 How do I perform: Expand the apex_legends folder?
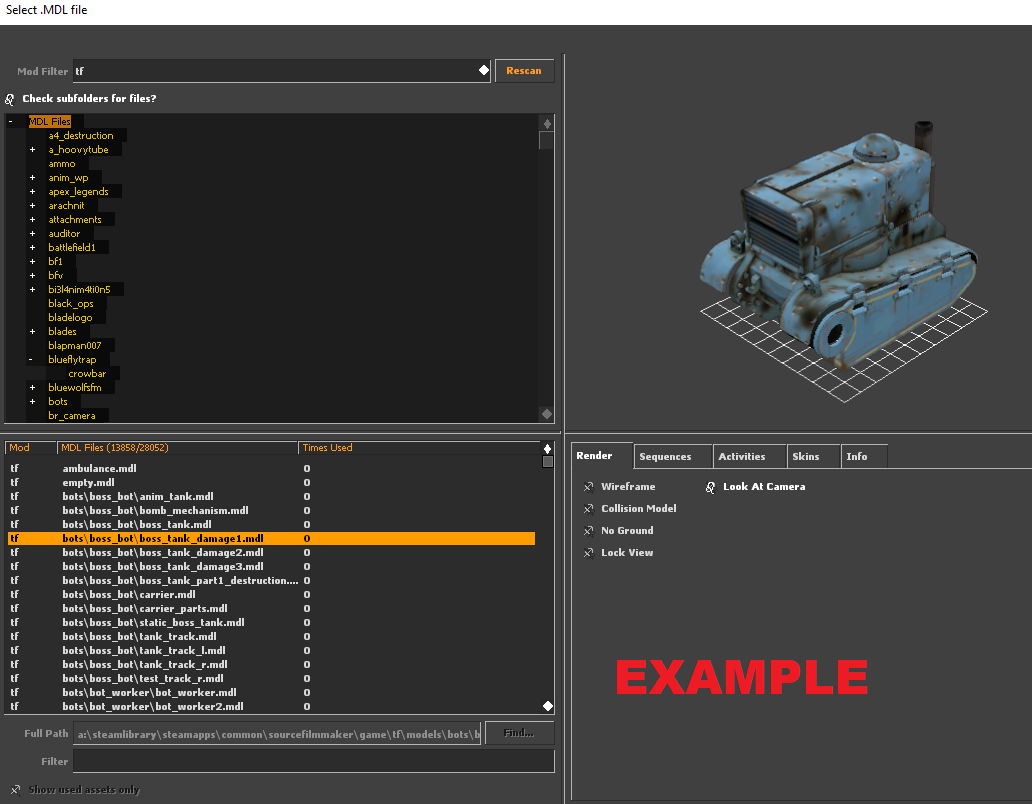coord(32,191)
